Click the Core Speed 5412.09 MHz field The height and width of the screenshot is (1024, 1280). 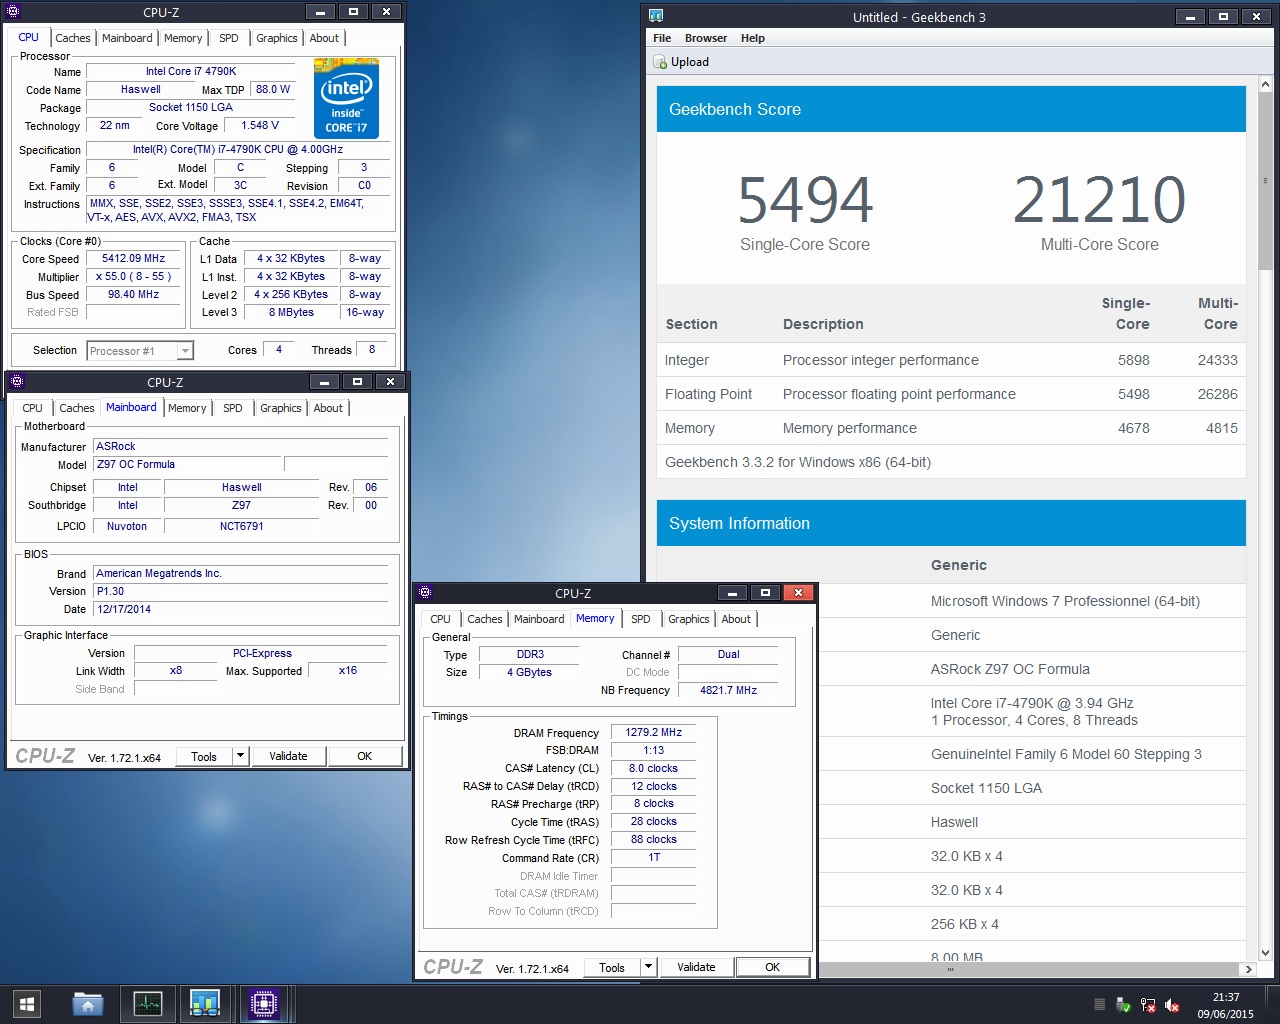coord(134,258)
